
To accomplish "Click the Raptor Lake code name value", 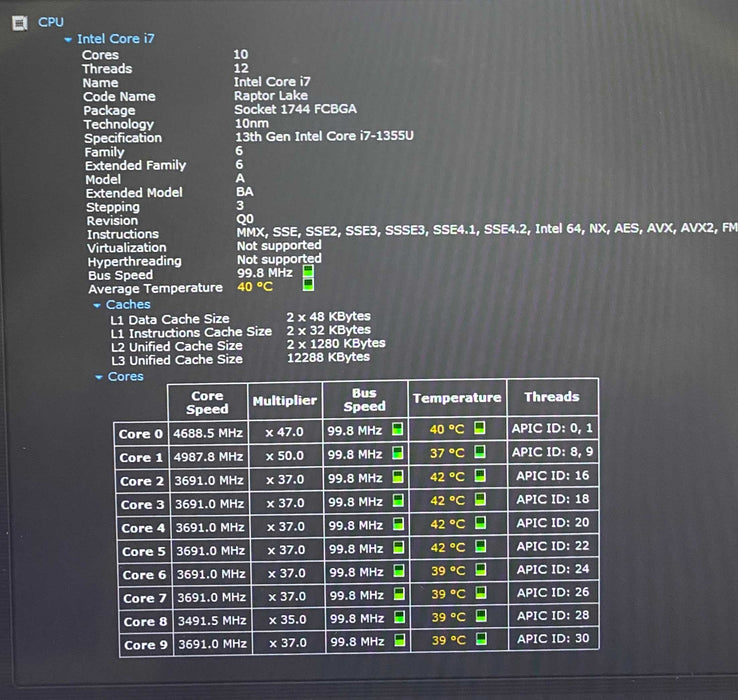I will 271,96.
